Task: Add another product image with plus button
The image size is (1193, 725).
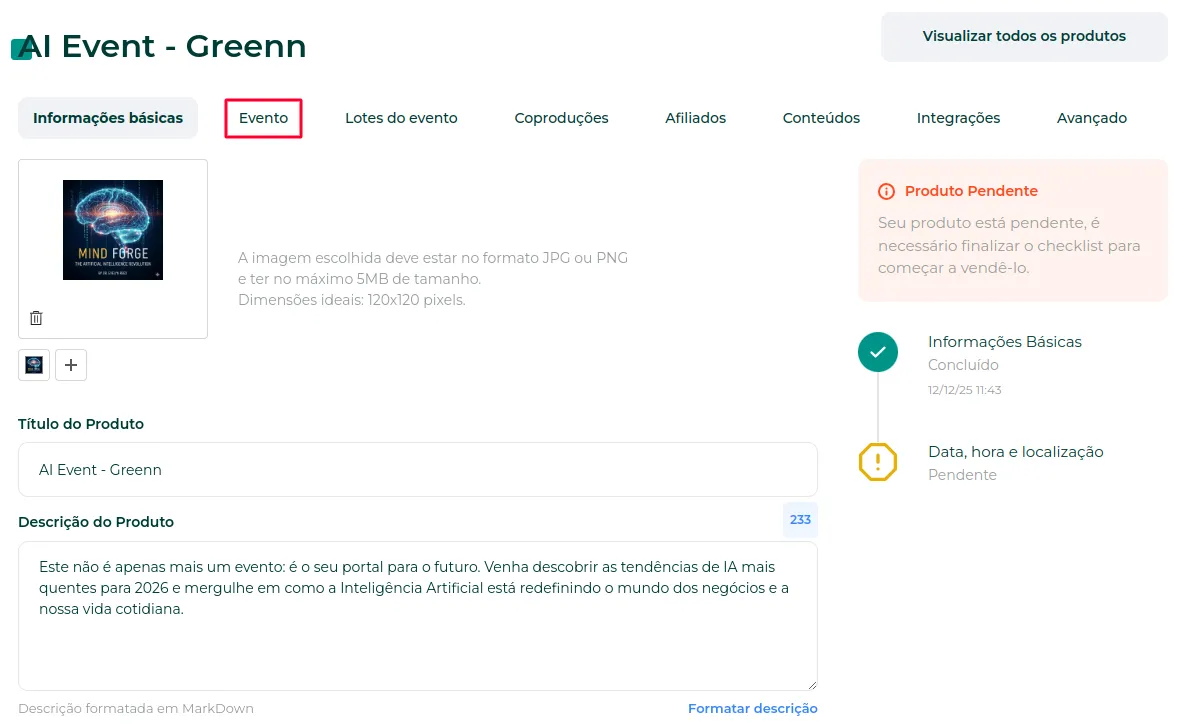Action: click(71, 365)
